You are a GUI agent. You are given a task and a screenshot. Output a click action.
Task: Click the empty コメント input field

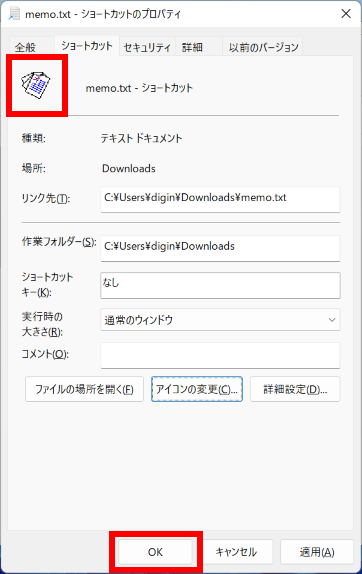point(220,355)
